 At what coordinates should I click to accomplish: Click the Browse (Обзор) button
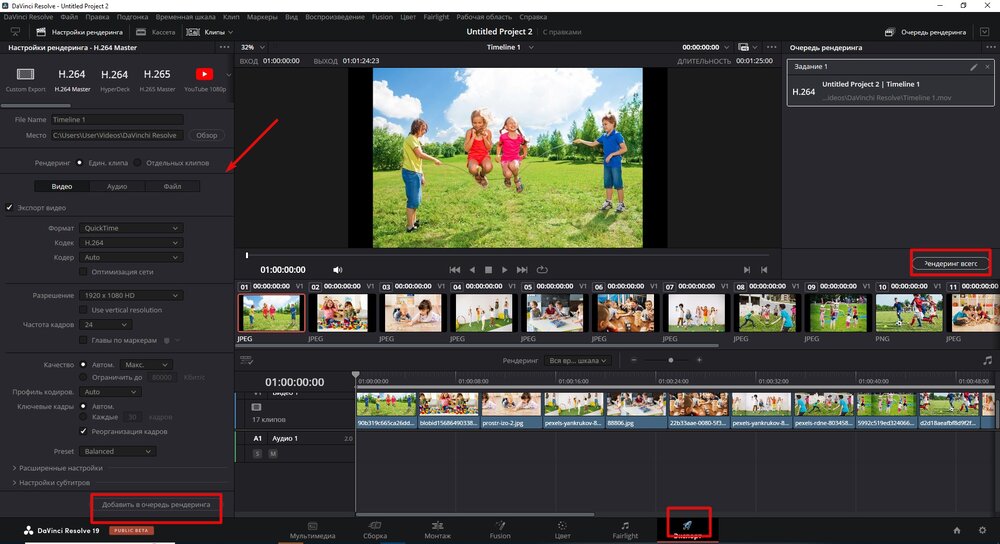[x=207, y=135]
